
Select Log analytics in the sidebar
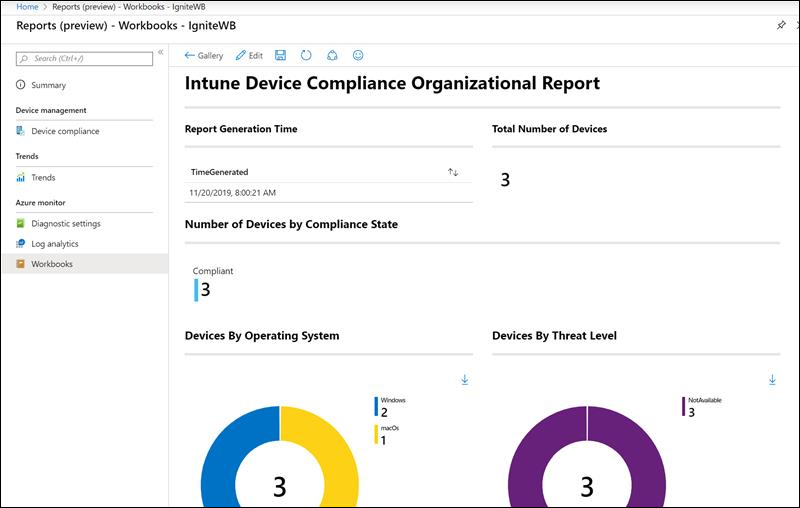click(54, 243)
